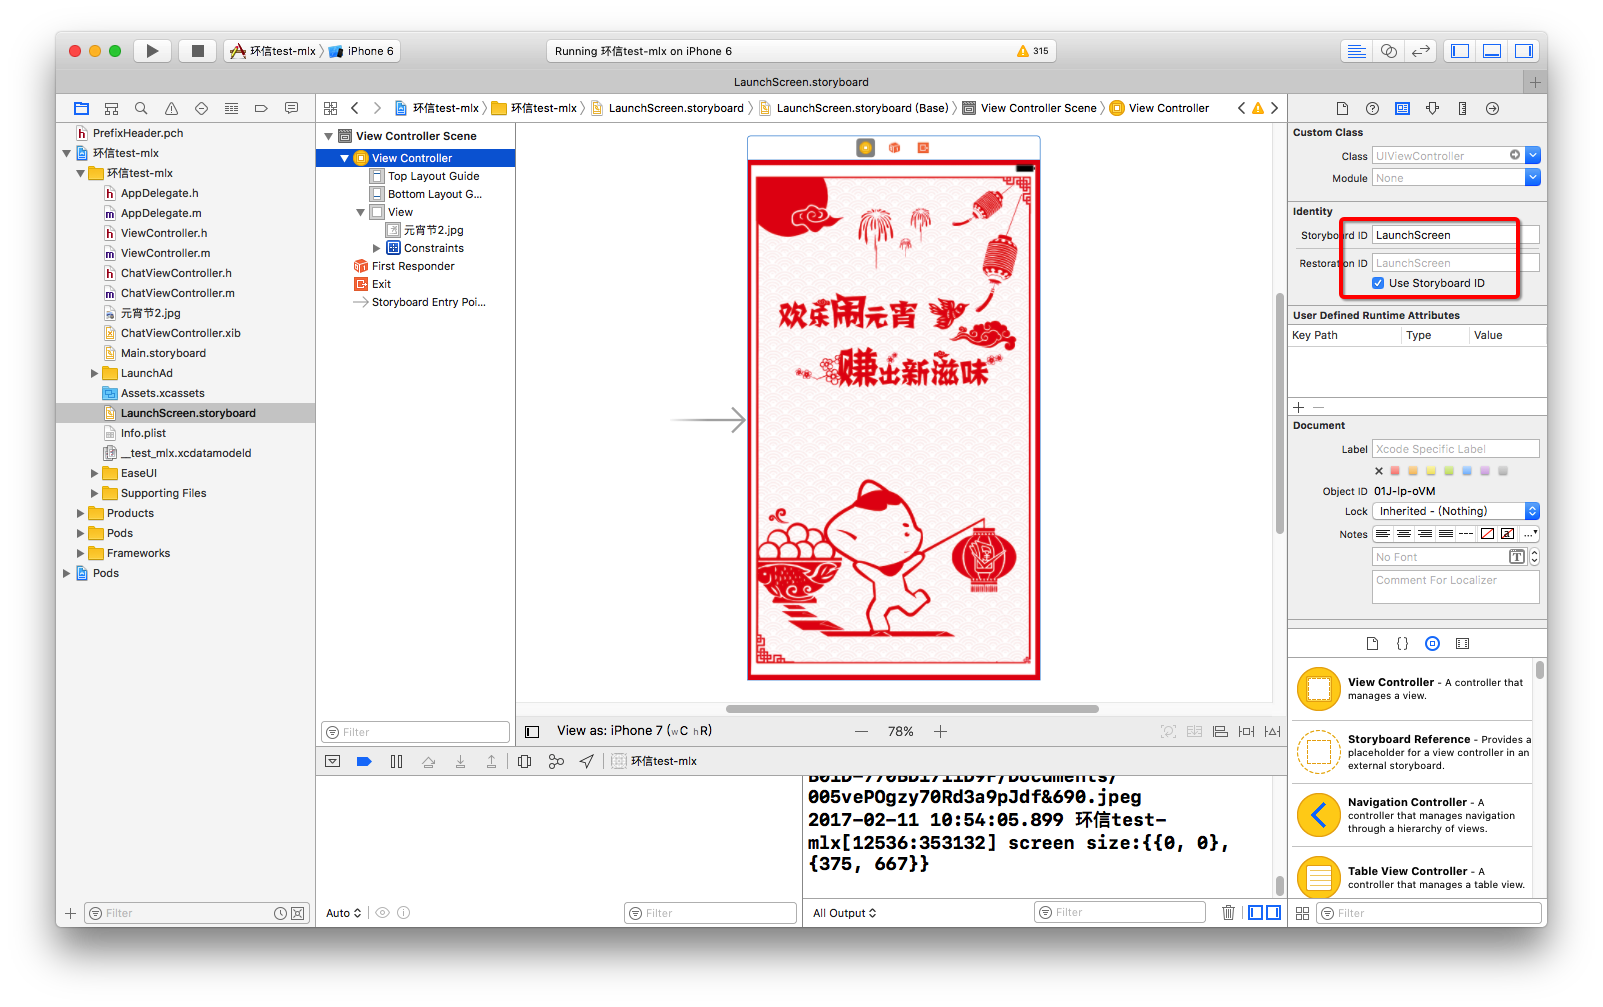Open the Align constraints tool
This screenshot has height=1007, width=1603.
1220,732
